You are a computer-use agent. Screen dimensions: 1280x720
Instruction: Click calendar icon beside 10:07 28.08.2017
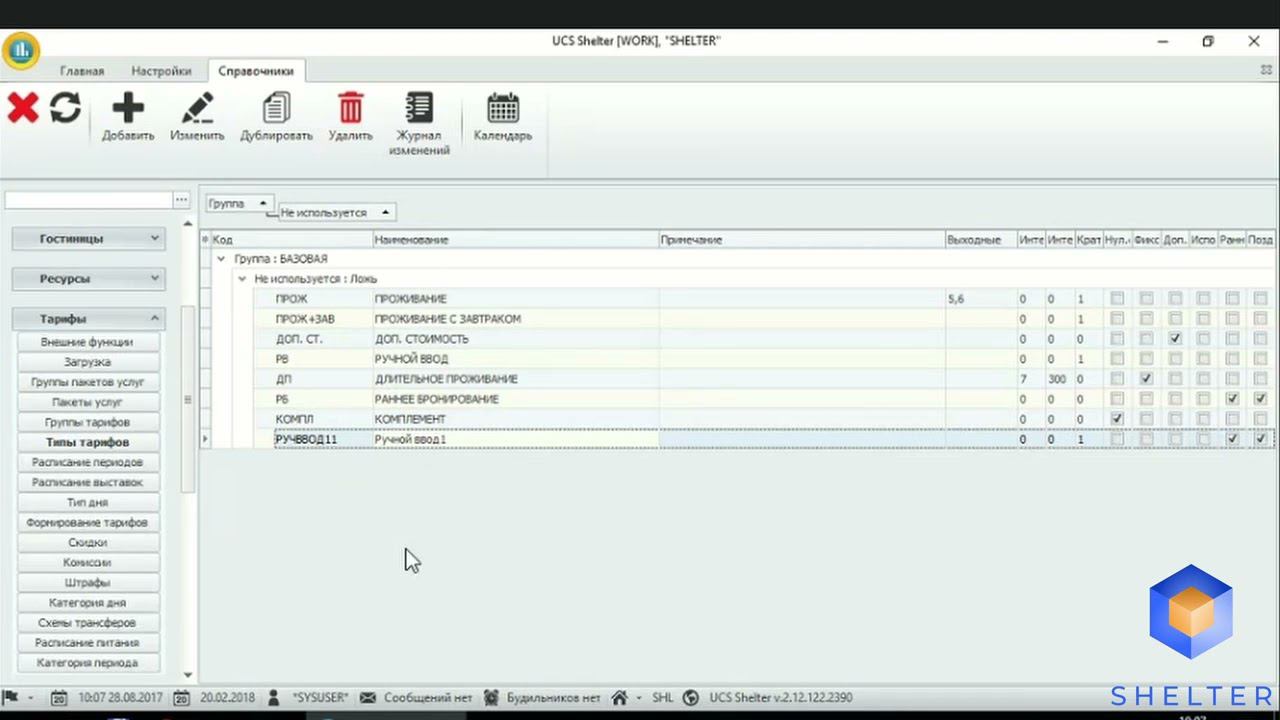point(60,698)
